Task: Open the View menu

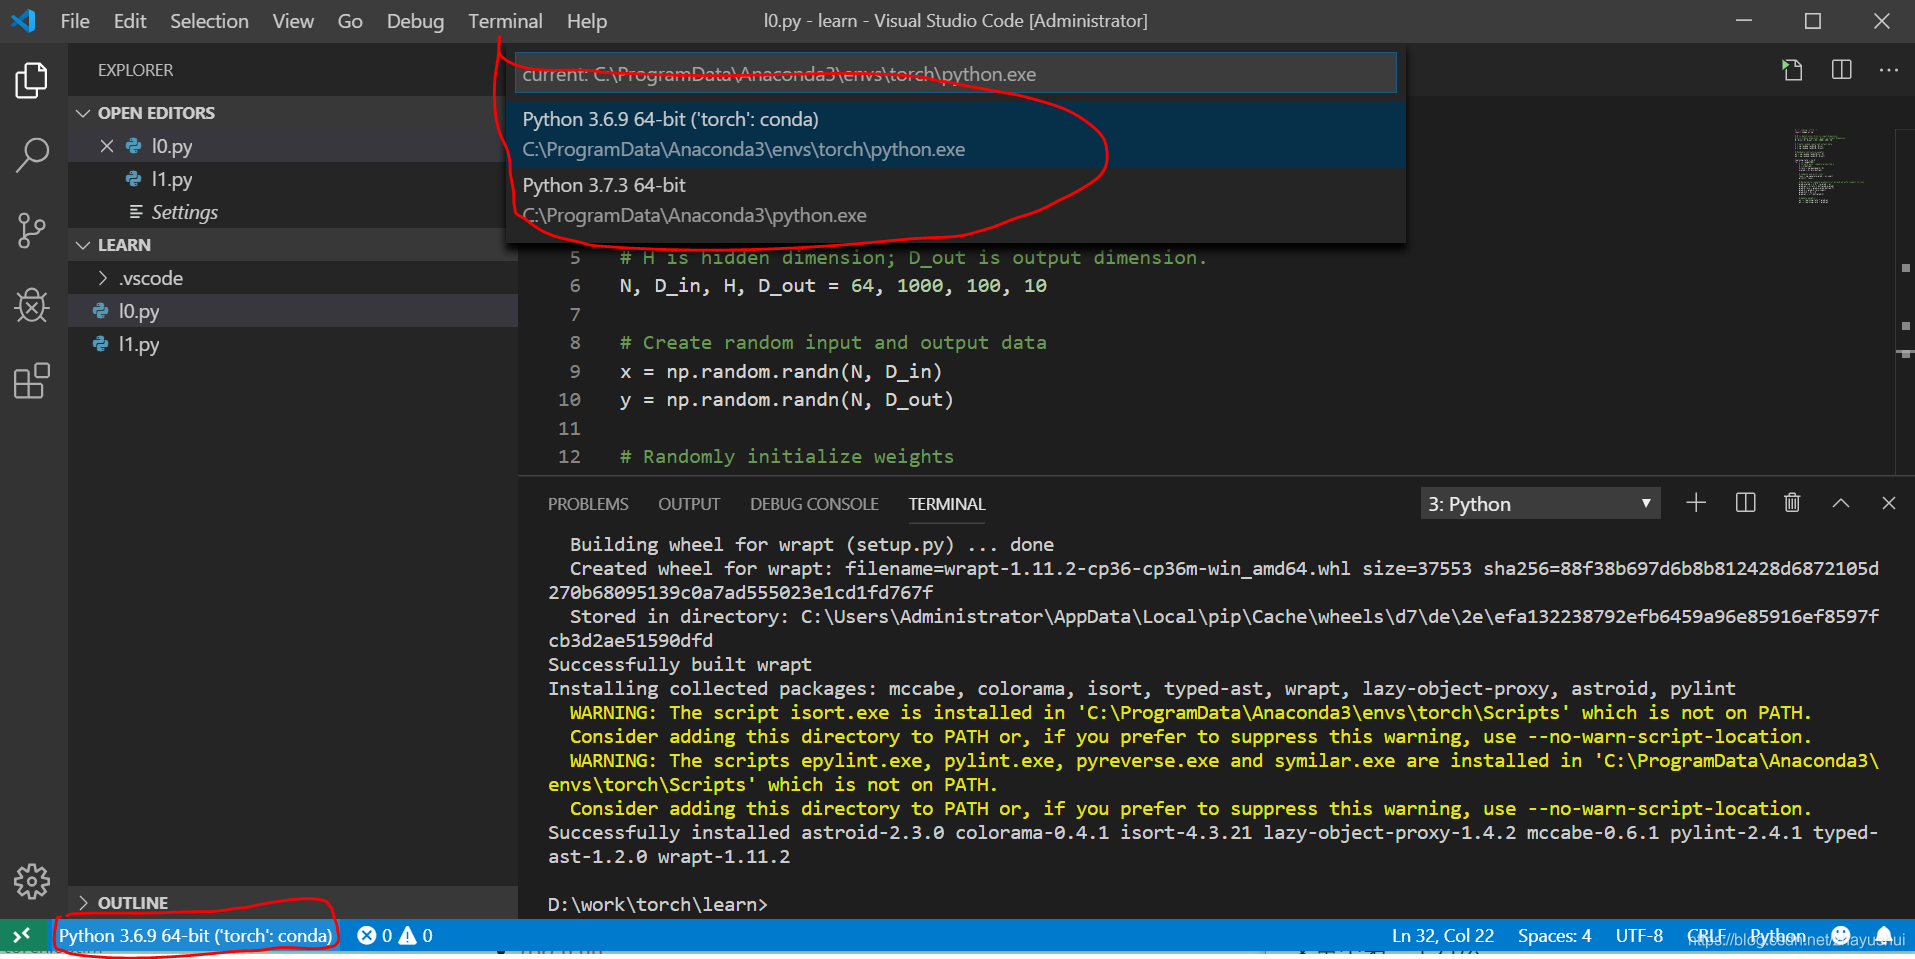Action: [293, 21]
